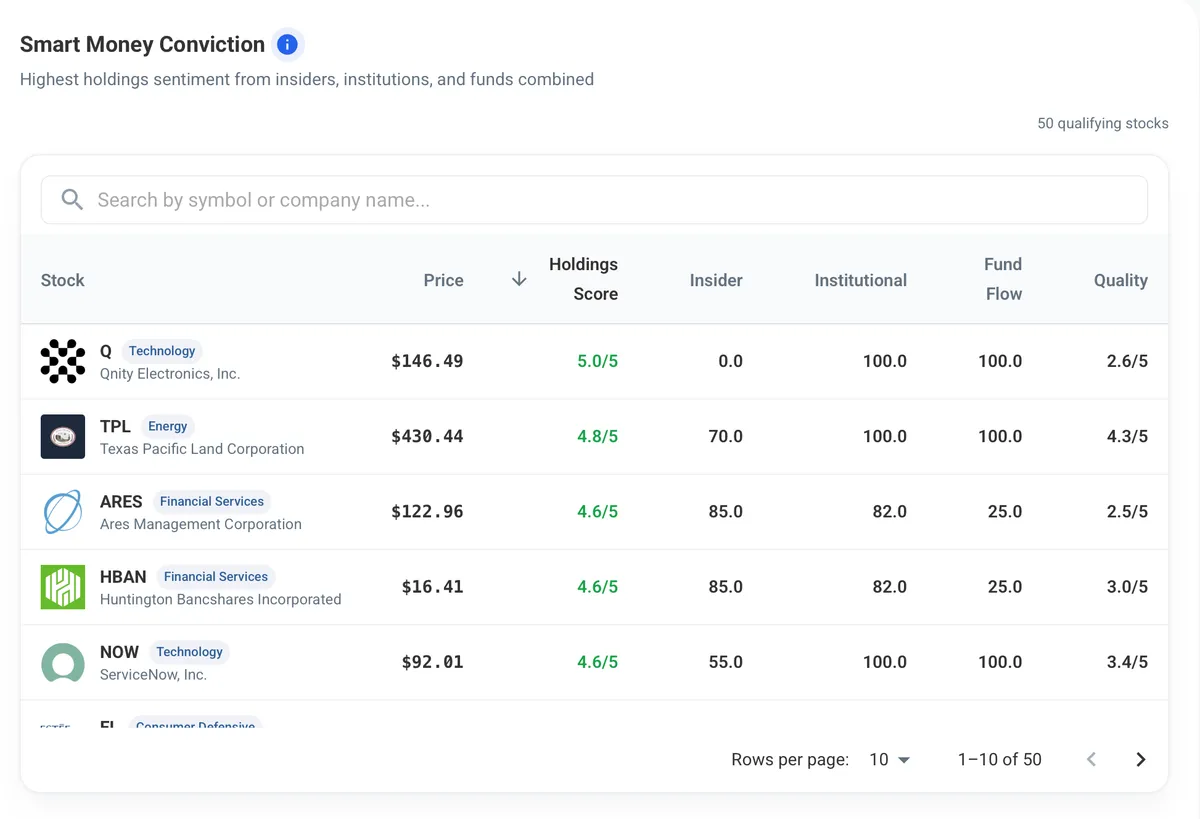Click the info icon beside Smart Money Conviction
1200x819 pixels.
tap(287, 44)
